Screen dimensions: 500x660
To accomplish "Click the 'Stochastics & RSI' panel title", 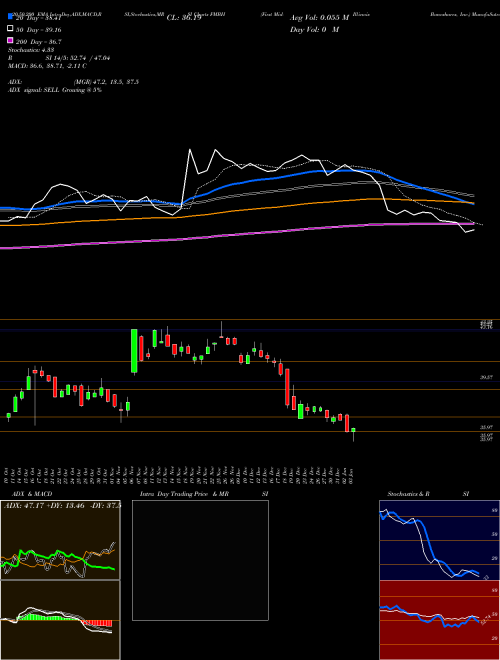I will click(428, 494).
